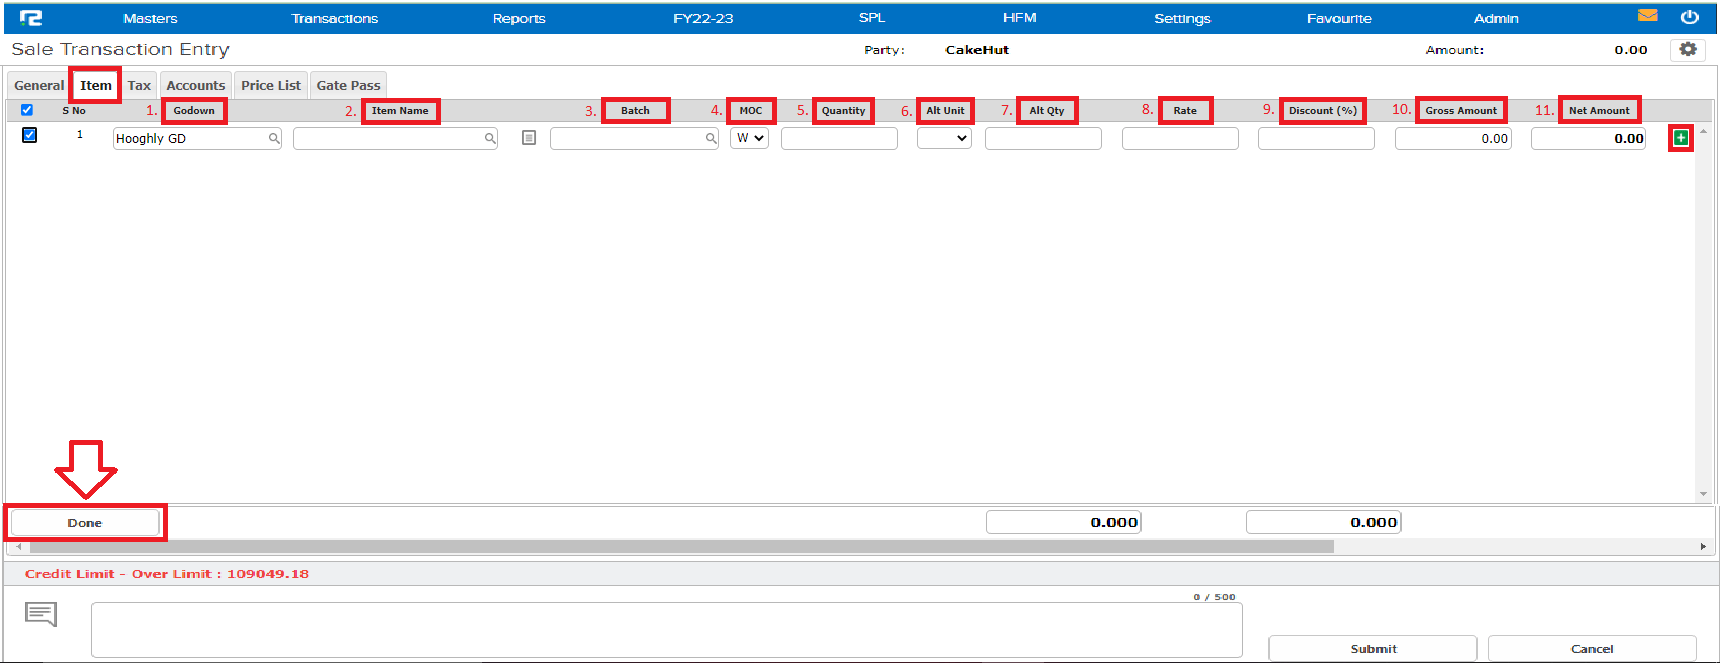
Task: Click the Credit Limit over limit message
Action: (x=167, y=574)
